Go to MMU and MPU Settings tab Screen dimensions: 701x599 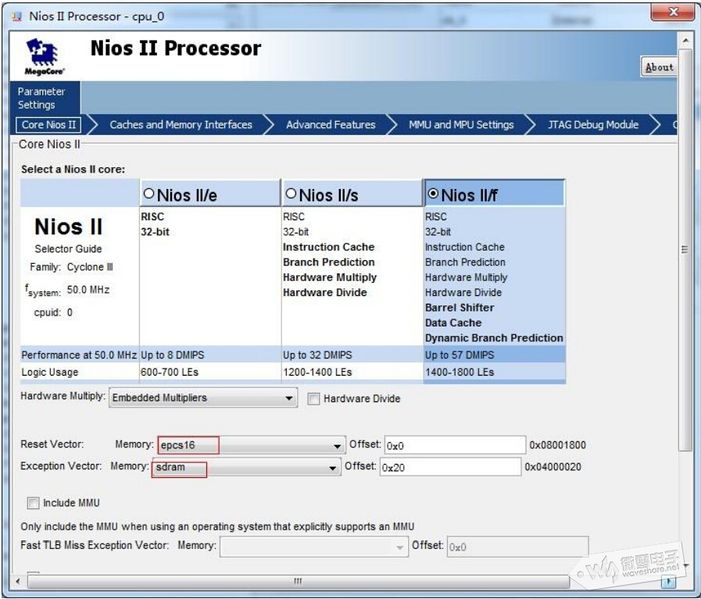[x=461, y=125]
